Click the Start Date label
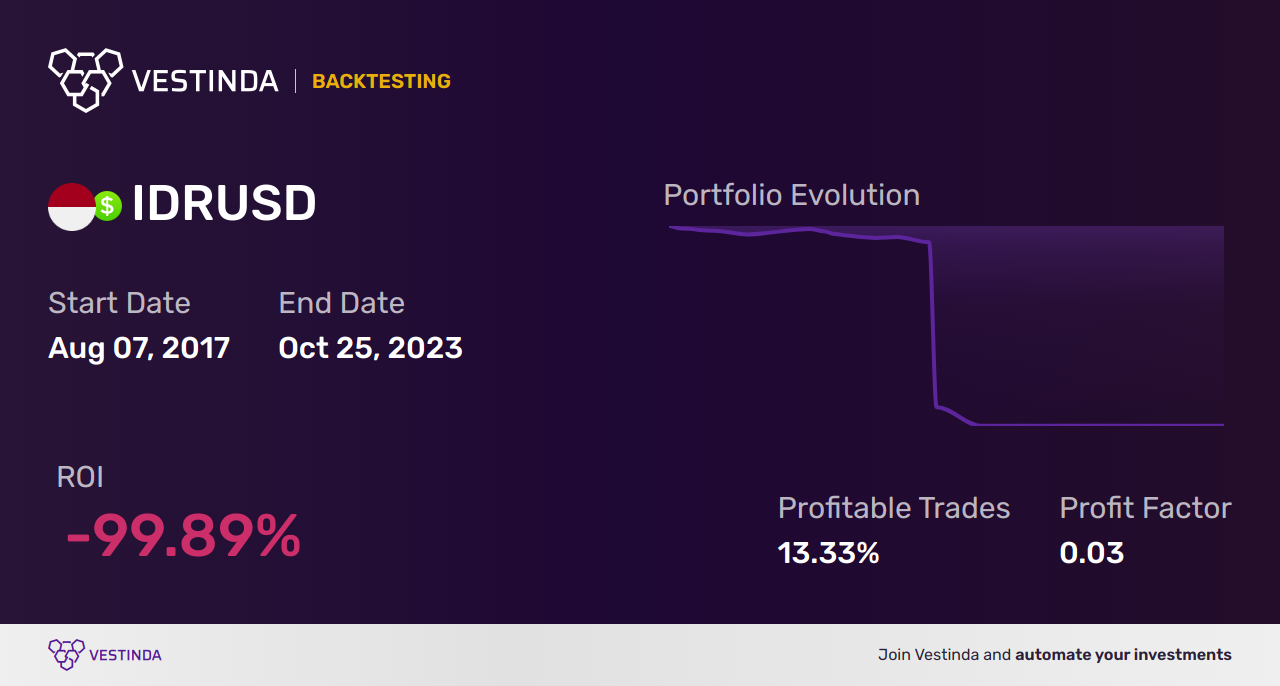 point(119,303)
